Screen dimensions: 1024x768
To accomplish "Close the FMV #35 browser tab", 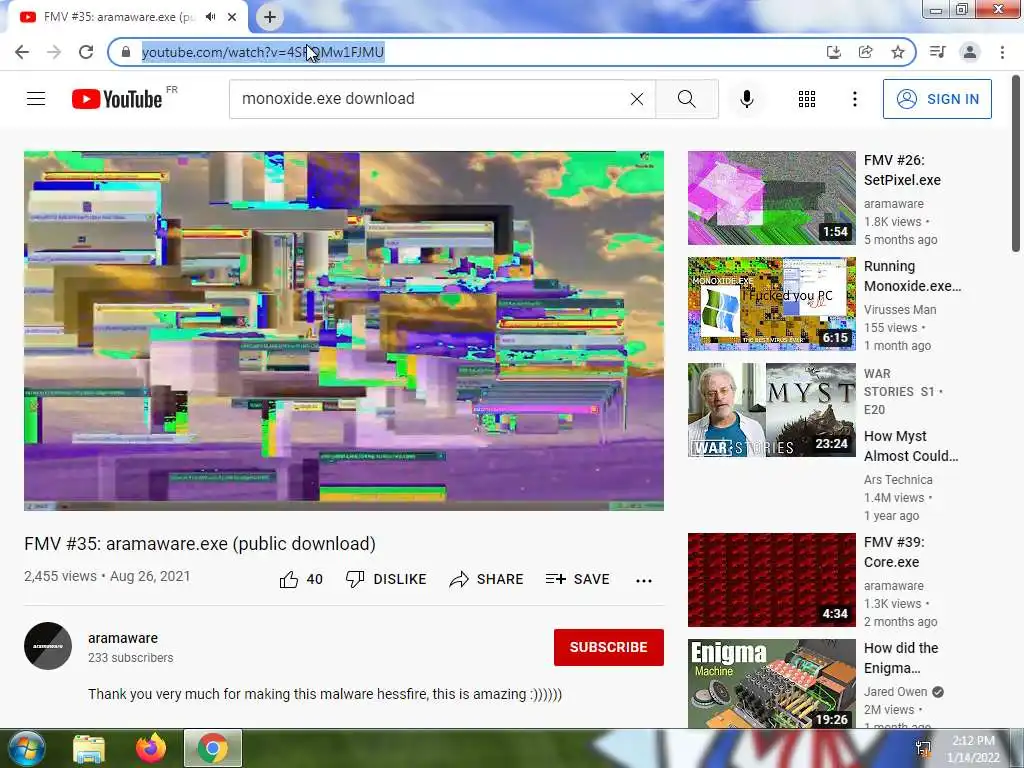I will (232, 17).
